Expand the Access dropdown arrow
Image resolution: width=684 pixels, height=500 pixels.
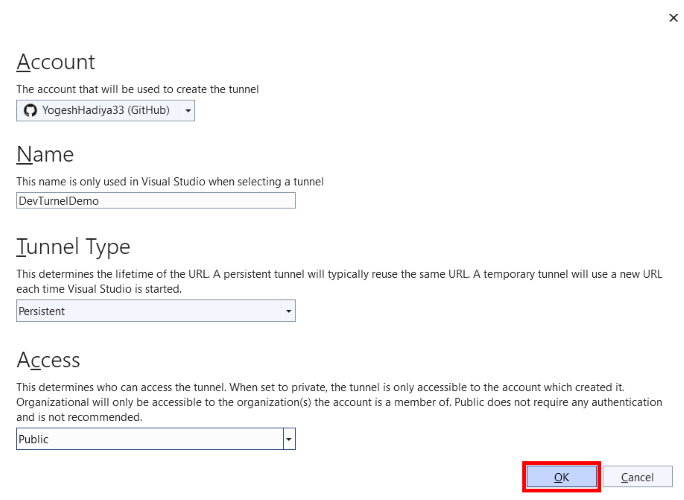point(289,439)
